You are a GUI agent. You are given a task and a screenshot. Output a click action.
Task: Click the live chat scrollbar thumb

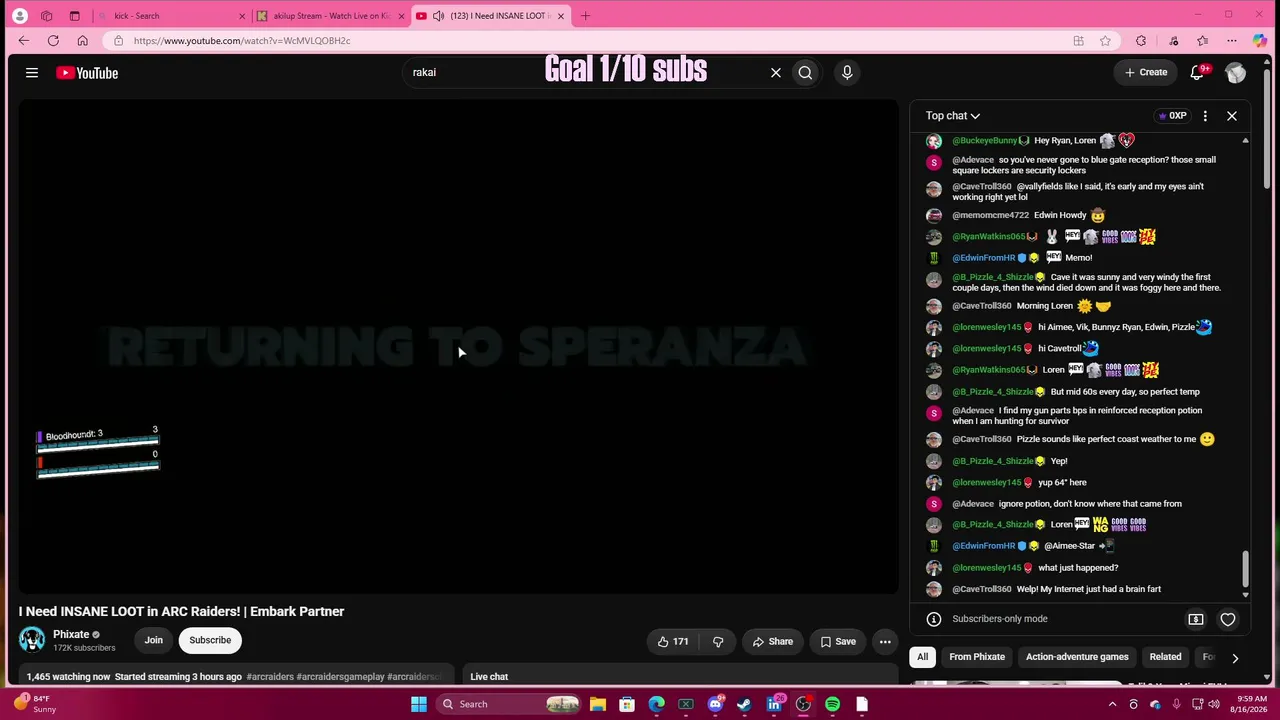tap(1245, 569)
